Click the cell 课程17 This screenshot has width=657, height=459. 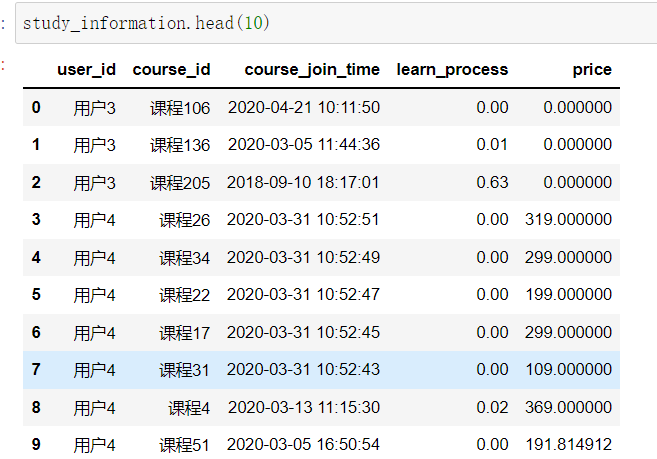coord(184,333)
